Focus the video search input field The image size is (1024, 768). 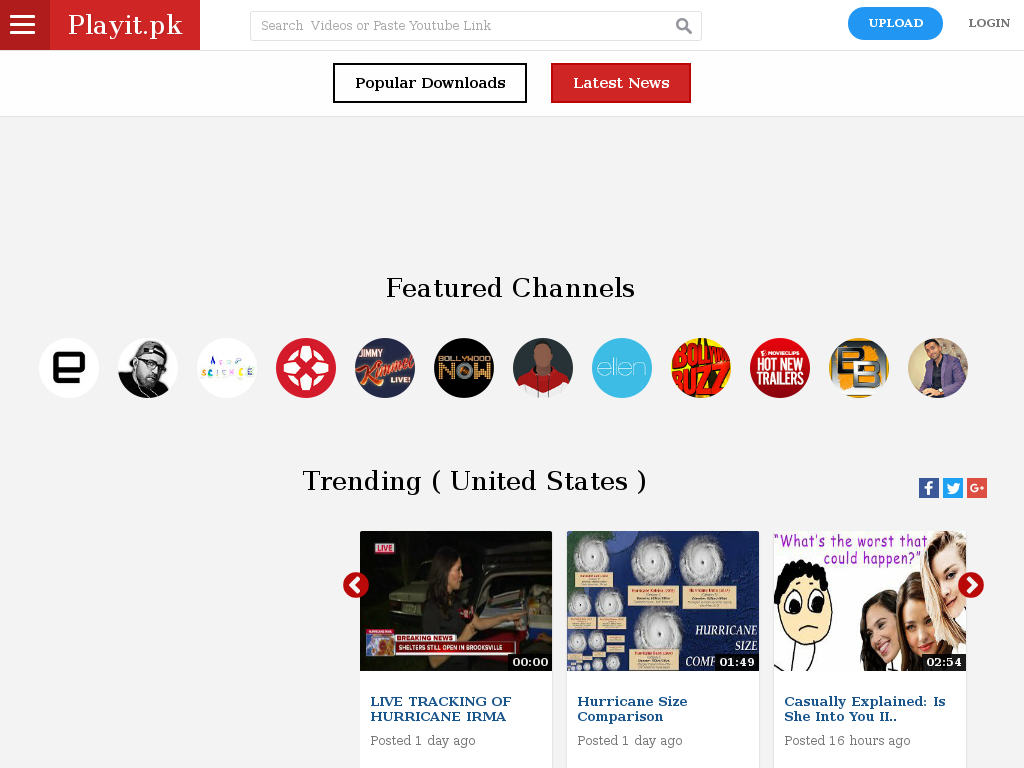(464, 25)
